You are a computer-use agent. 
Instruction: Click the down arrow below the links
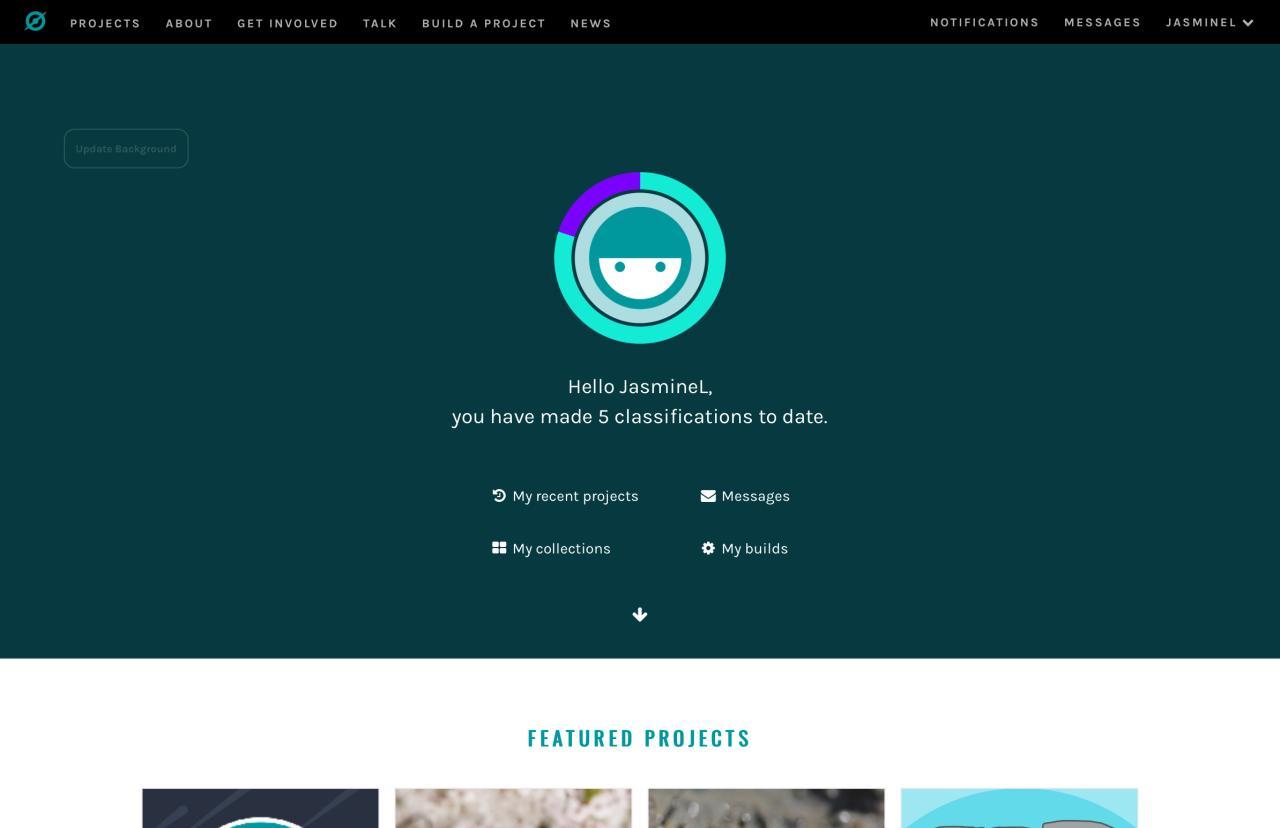[x=640, y=615]
